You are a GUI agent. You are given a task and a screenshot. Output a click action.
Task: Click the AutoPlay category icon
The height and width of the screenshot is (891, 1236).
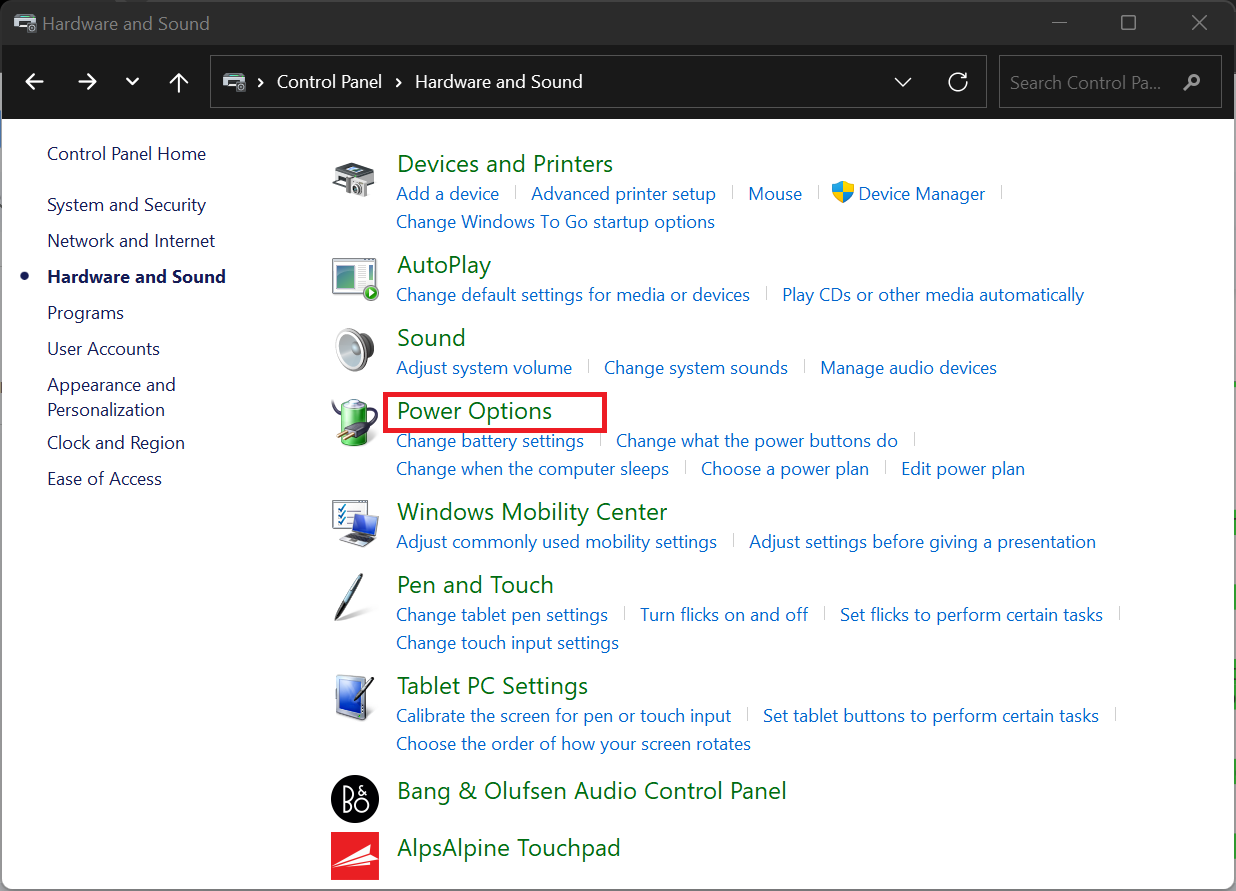pos(354,277)
